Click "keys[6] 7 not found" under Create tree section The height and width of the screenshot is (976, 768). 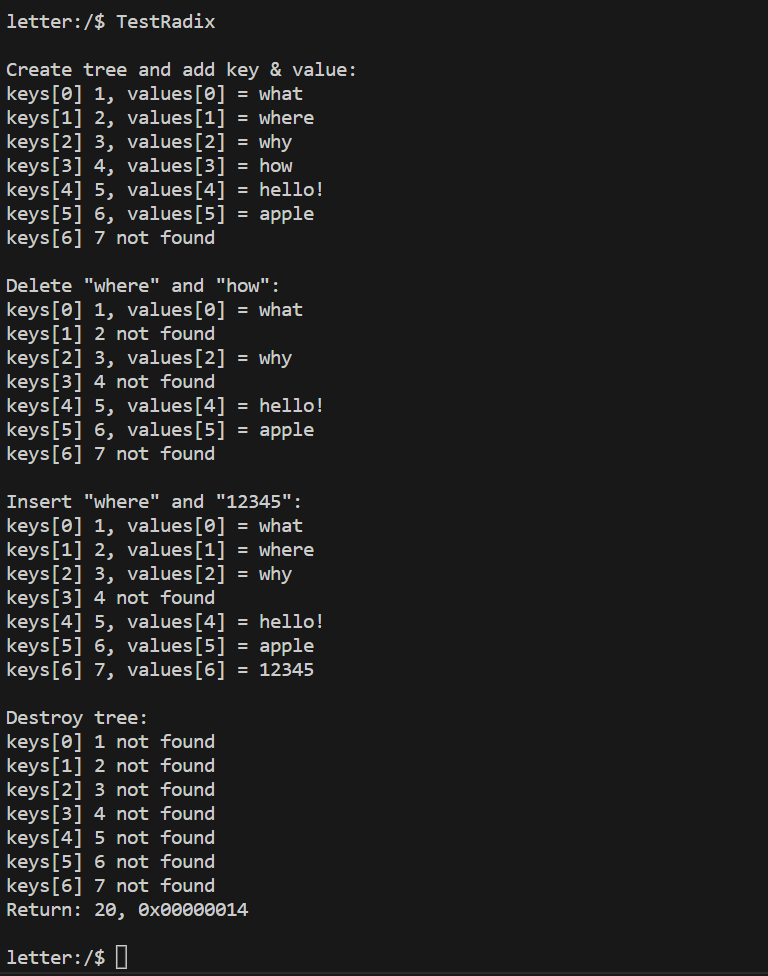click(x=110, y=238)
